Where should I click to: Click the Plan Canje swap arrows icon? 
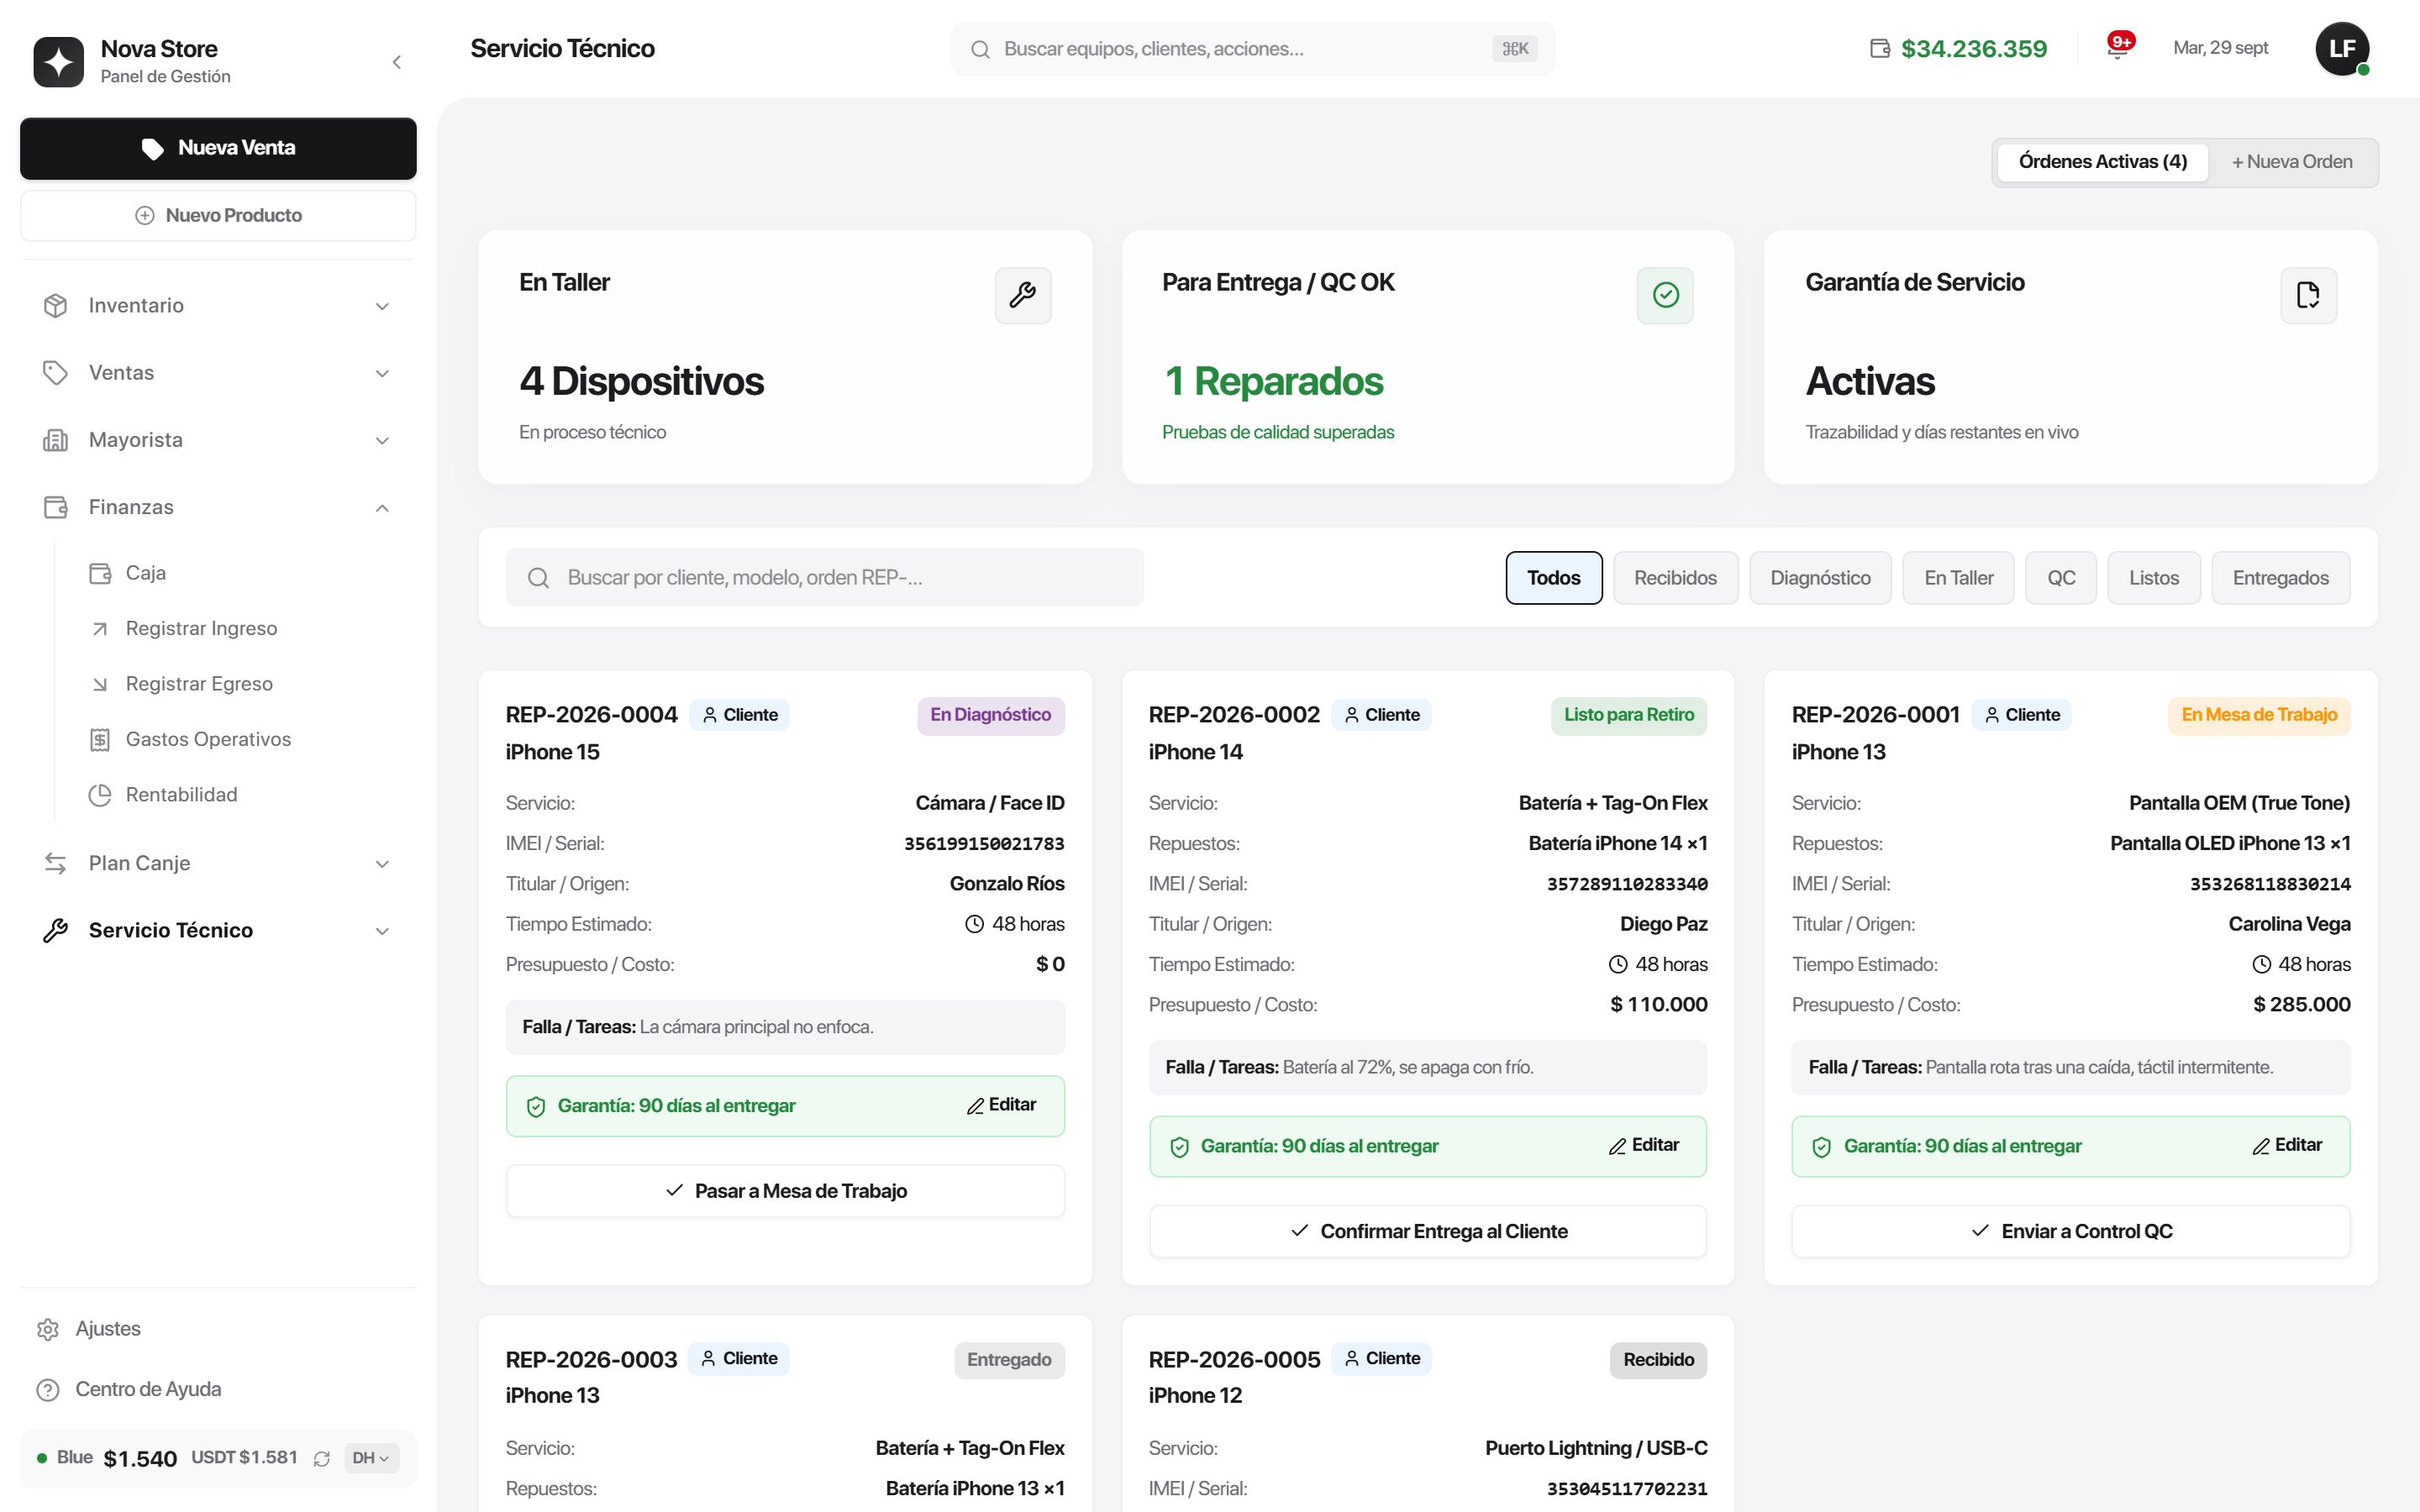[x=56, y=863]
